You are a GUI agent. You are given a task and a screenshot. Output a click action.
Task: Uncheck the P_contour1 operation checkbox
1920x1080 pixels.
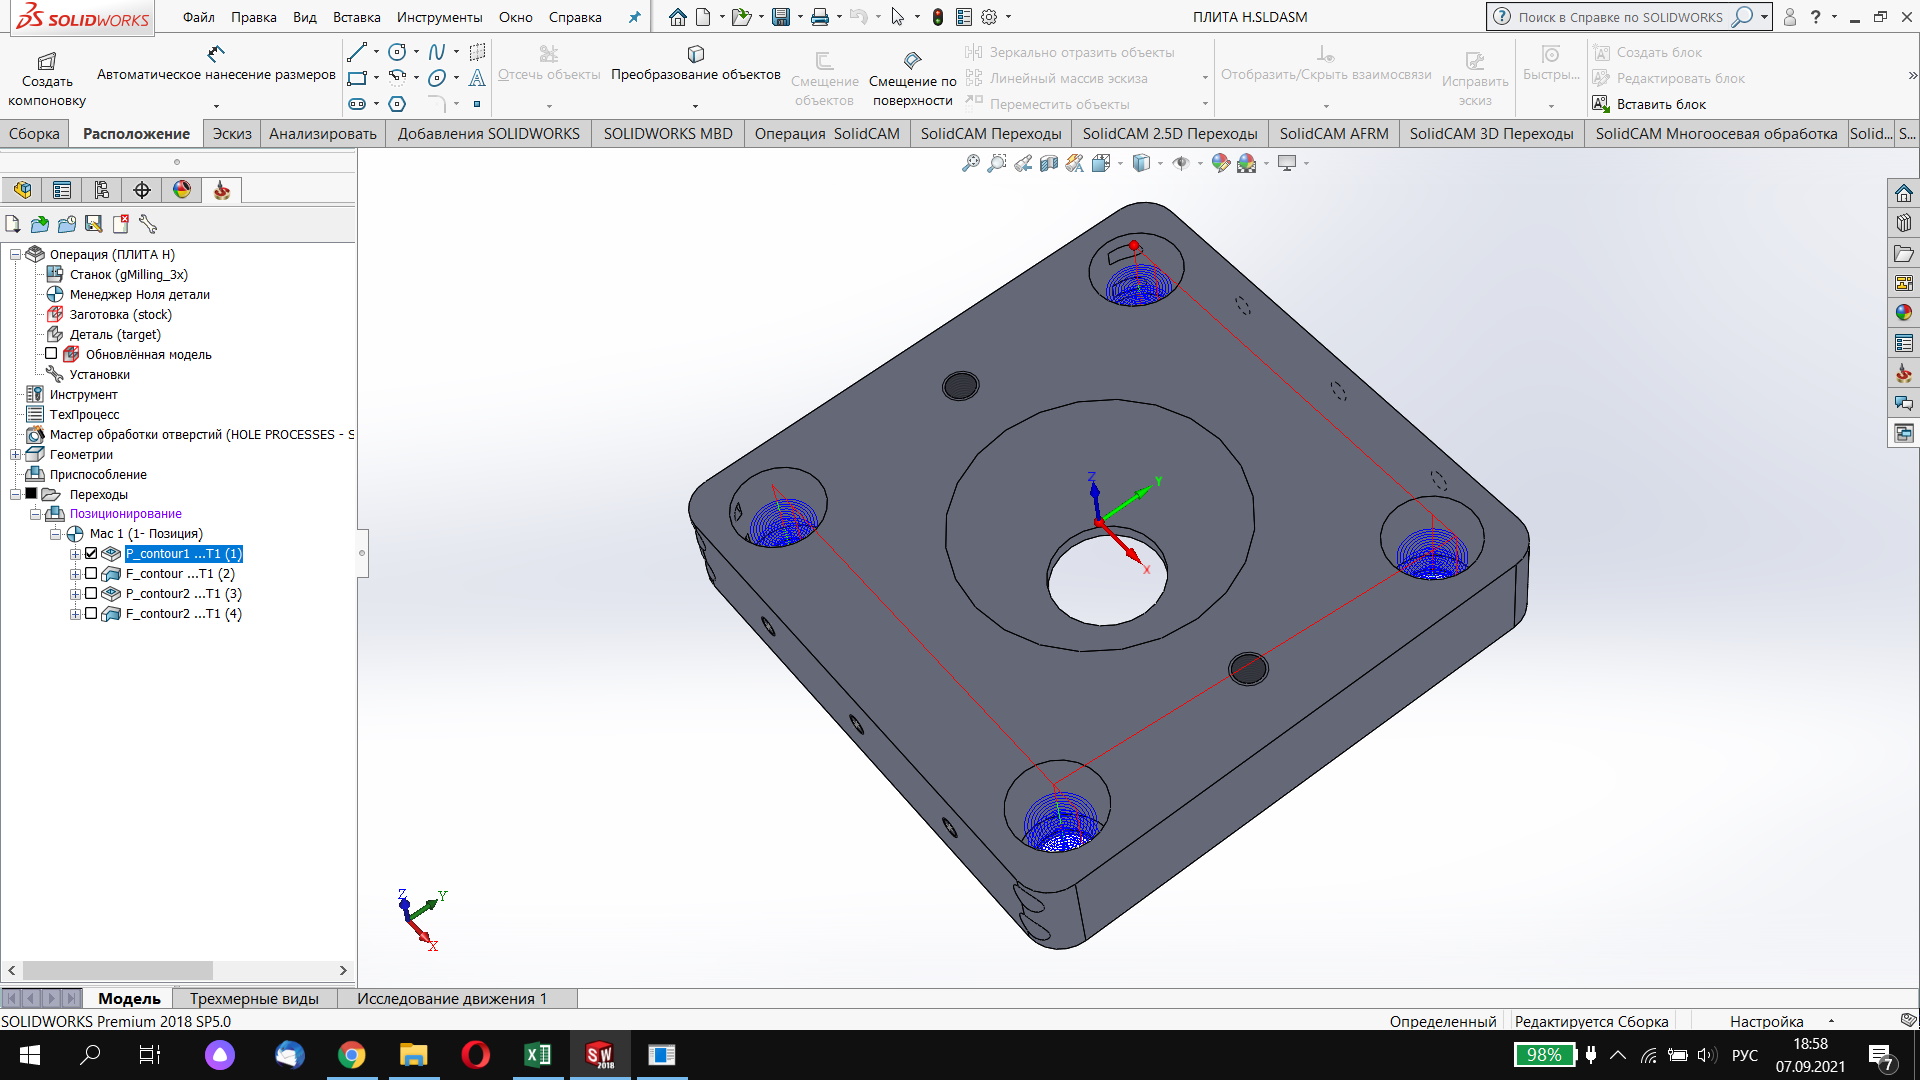click(x=91, y=554)
